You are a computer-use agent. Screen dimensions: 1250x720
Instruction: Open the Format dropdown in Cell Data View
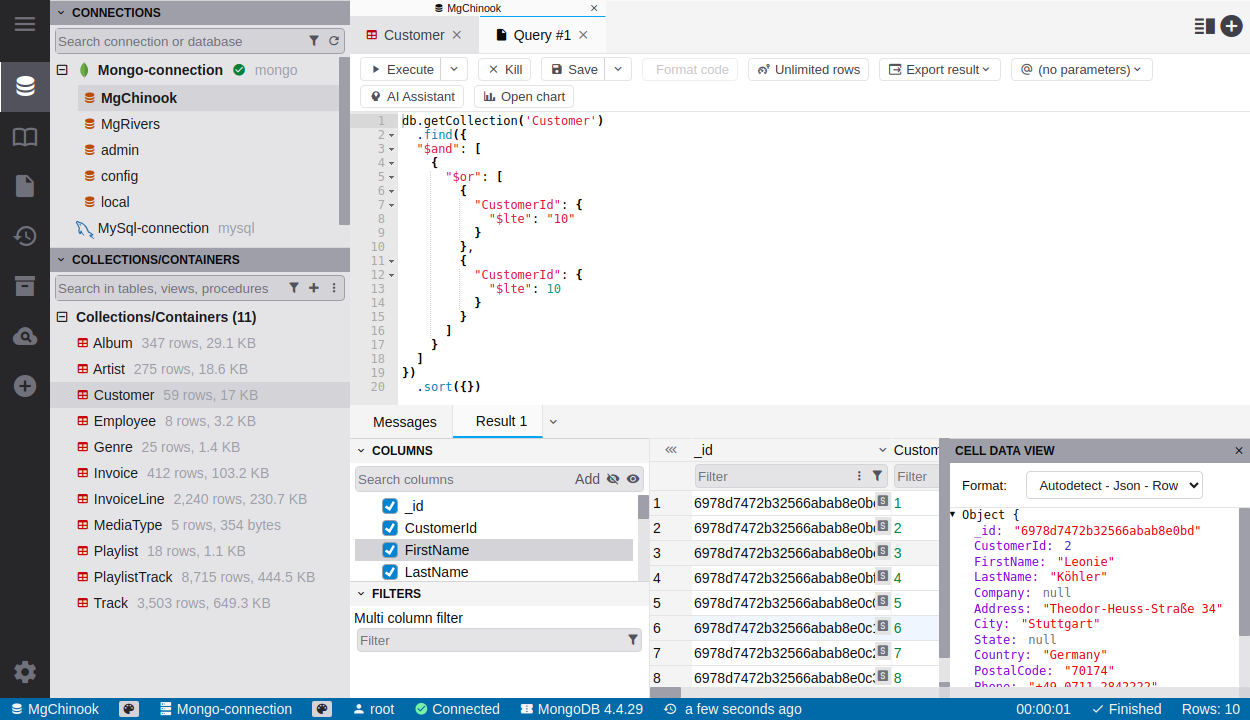(1113, 485)
